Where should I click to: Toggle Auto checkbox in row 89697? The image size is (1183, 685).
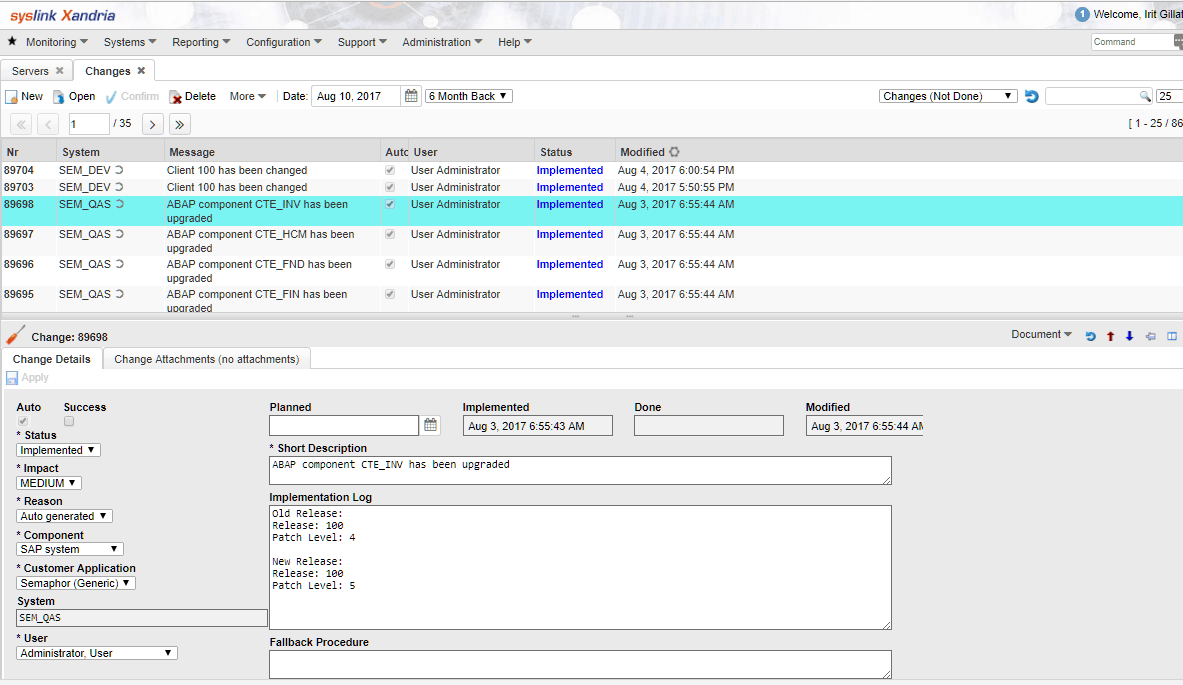[390, 235]
